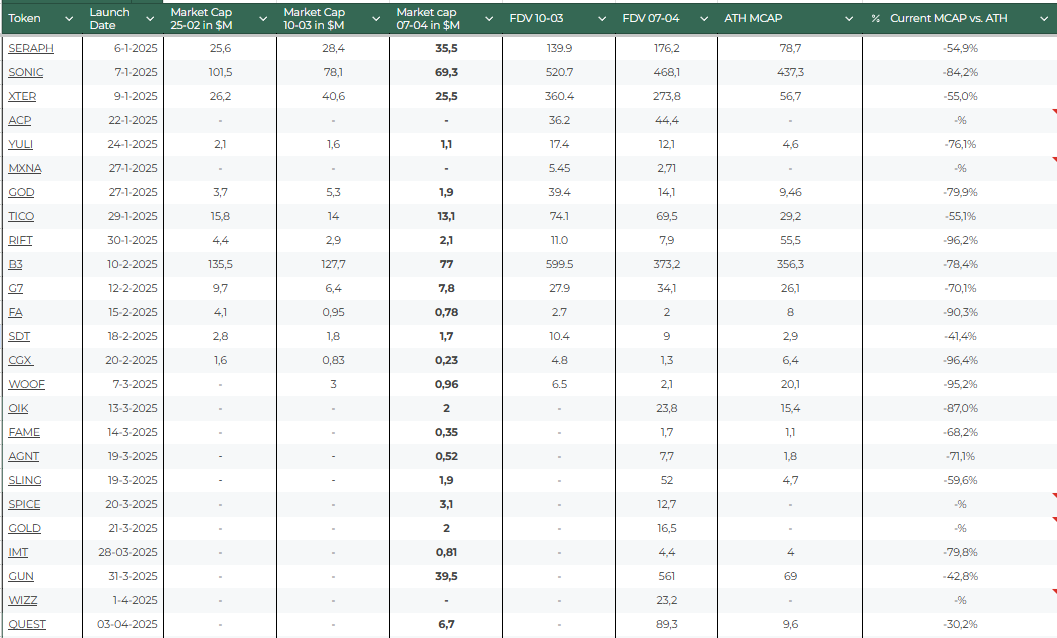This screenshot has width=1057, height=638.
Task: Select RIFT ATH MCAP 55,5 cell
Action: 790,240
